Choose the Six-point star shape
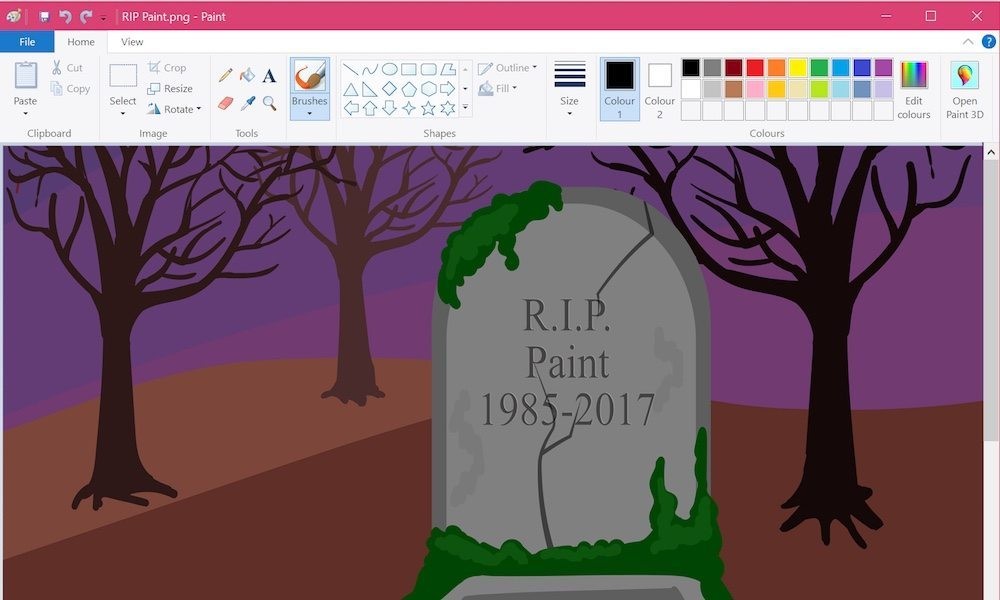 448,108
